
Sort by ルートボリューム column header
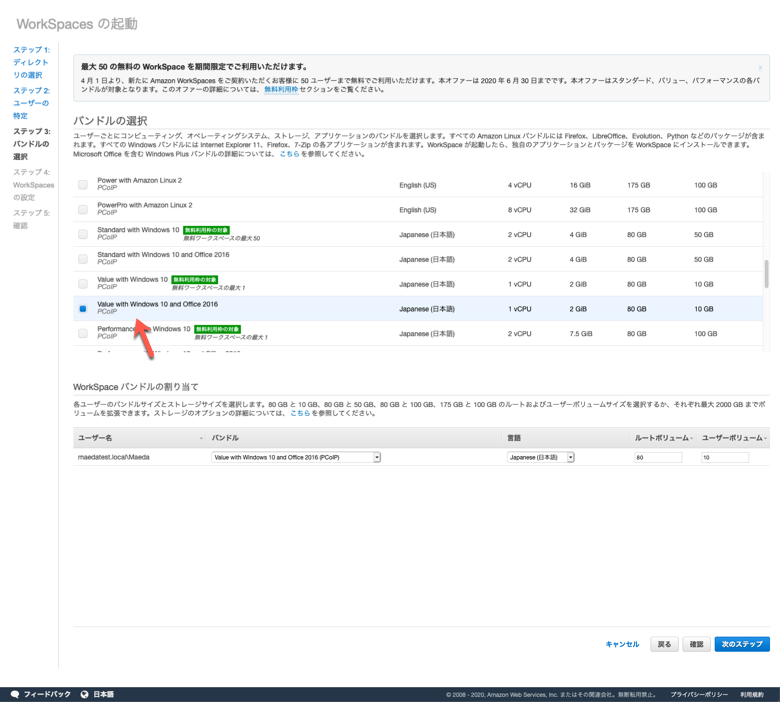click(x=663, y=438)
